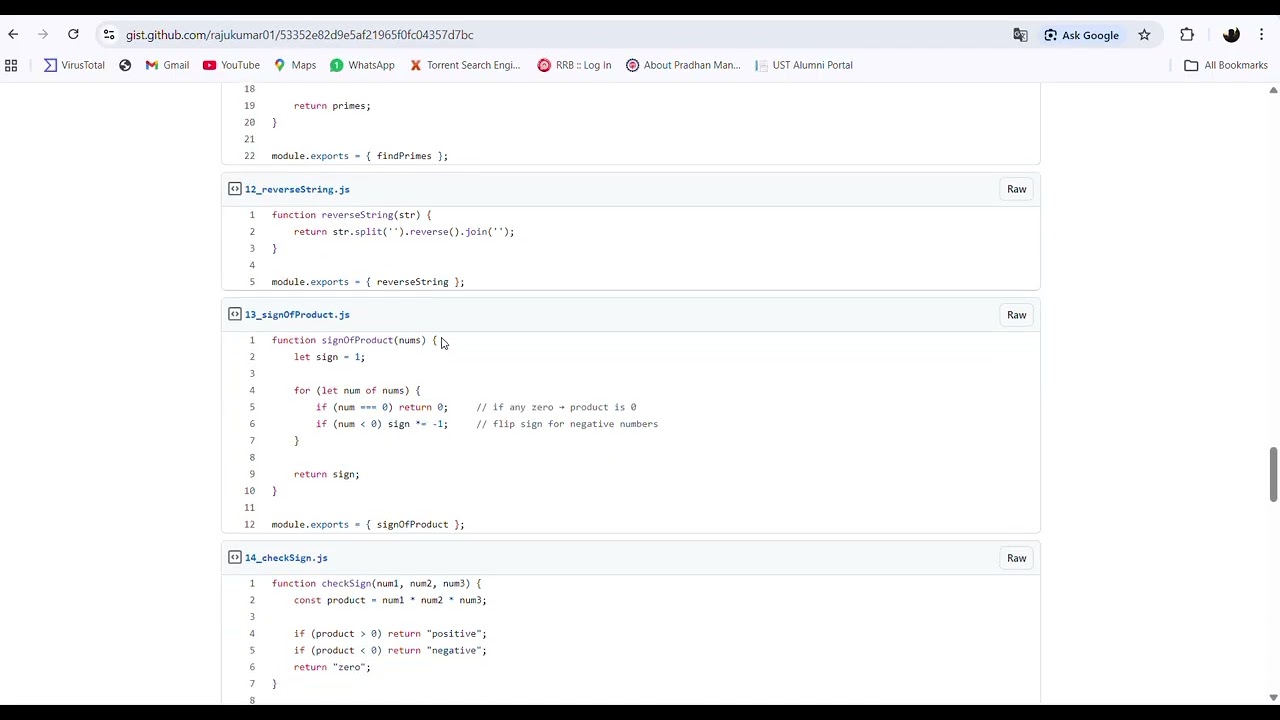Open the Chrome profile avatar
The width and height of the screenshot is (1280, 720).
[1231, 35]
